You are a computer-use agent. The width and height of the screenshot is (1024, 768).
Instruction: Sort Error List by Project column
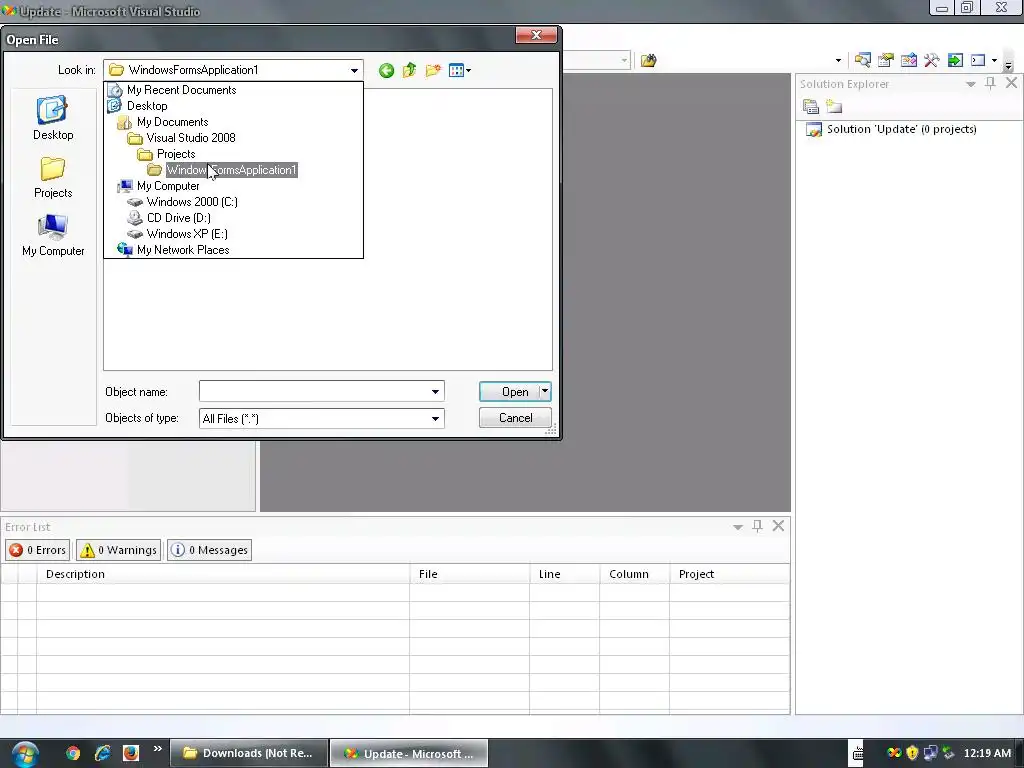(x=729, y=574)
